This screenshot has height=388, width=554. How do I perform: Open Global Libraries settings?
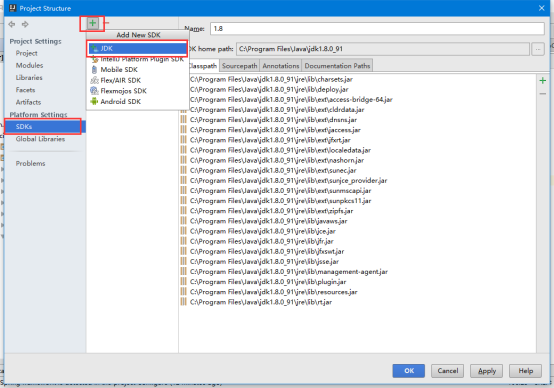pyautogui.click(x=40, y=139)
